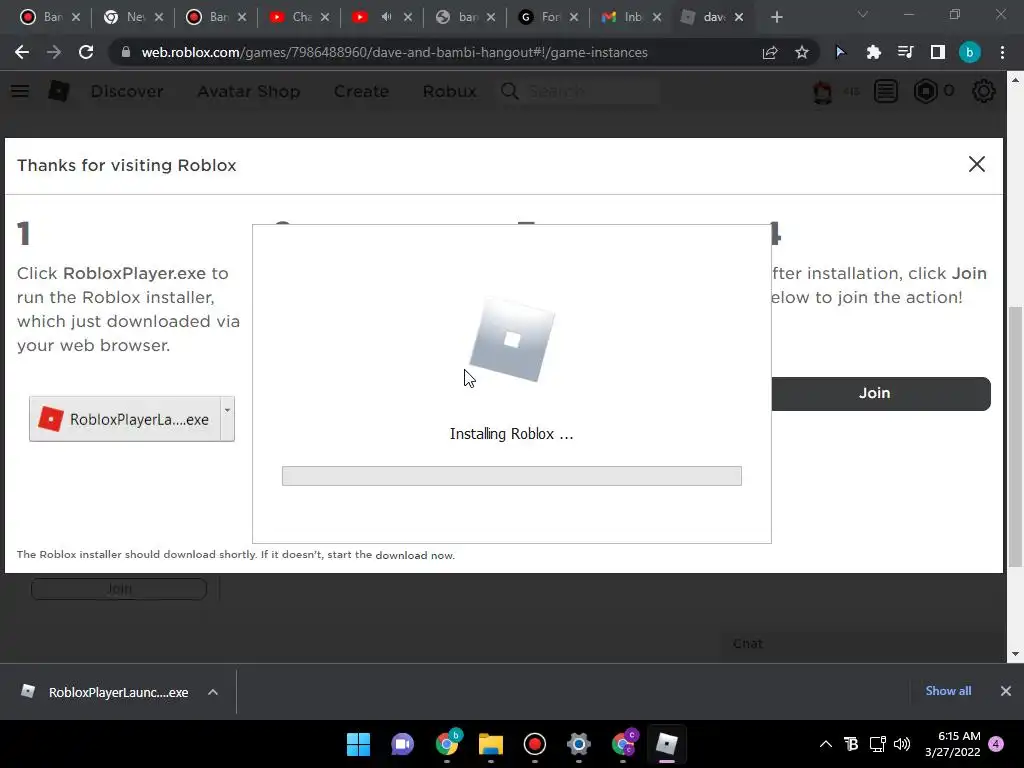The width and height of the screenshot is (1024, 768).
Task: Switch to the 'For' tab
Action: point(547,17)
